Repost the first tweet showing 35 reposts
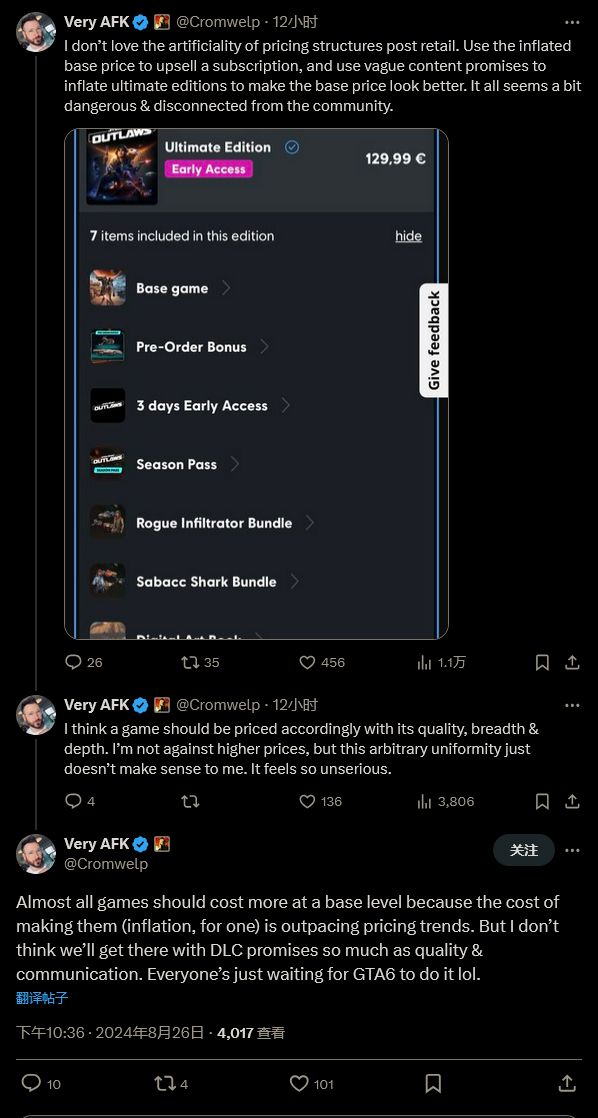Image resolution: width=598 pixels, height=1118 pixels. pos(200,662)
